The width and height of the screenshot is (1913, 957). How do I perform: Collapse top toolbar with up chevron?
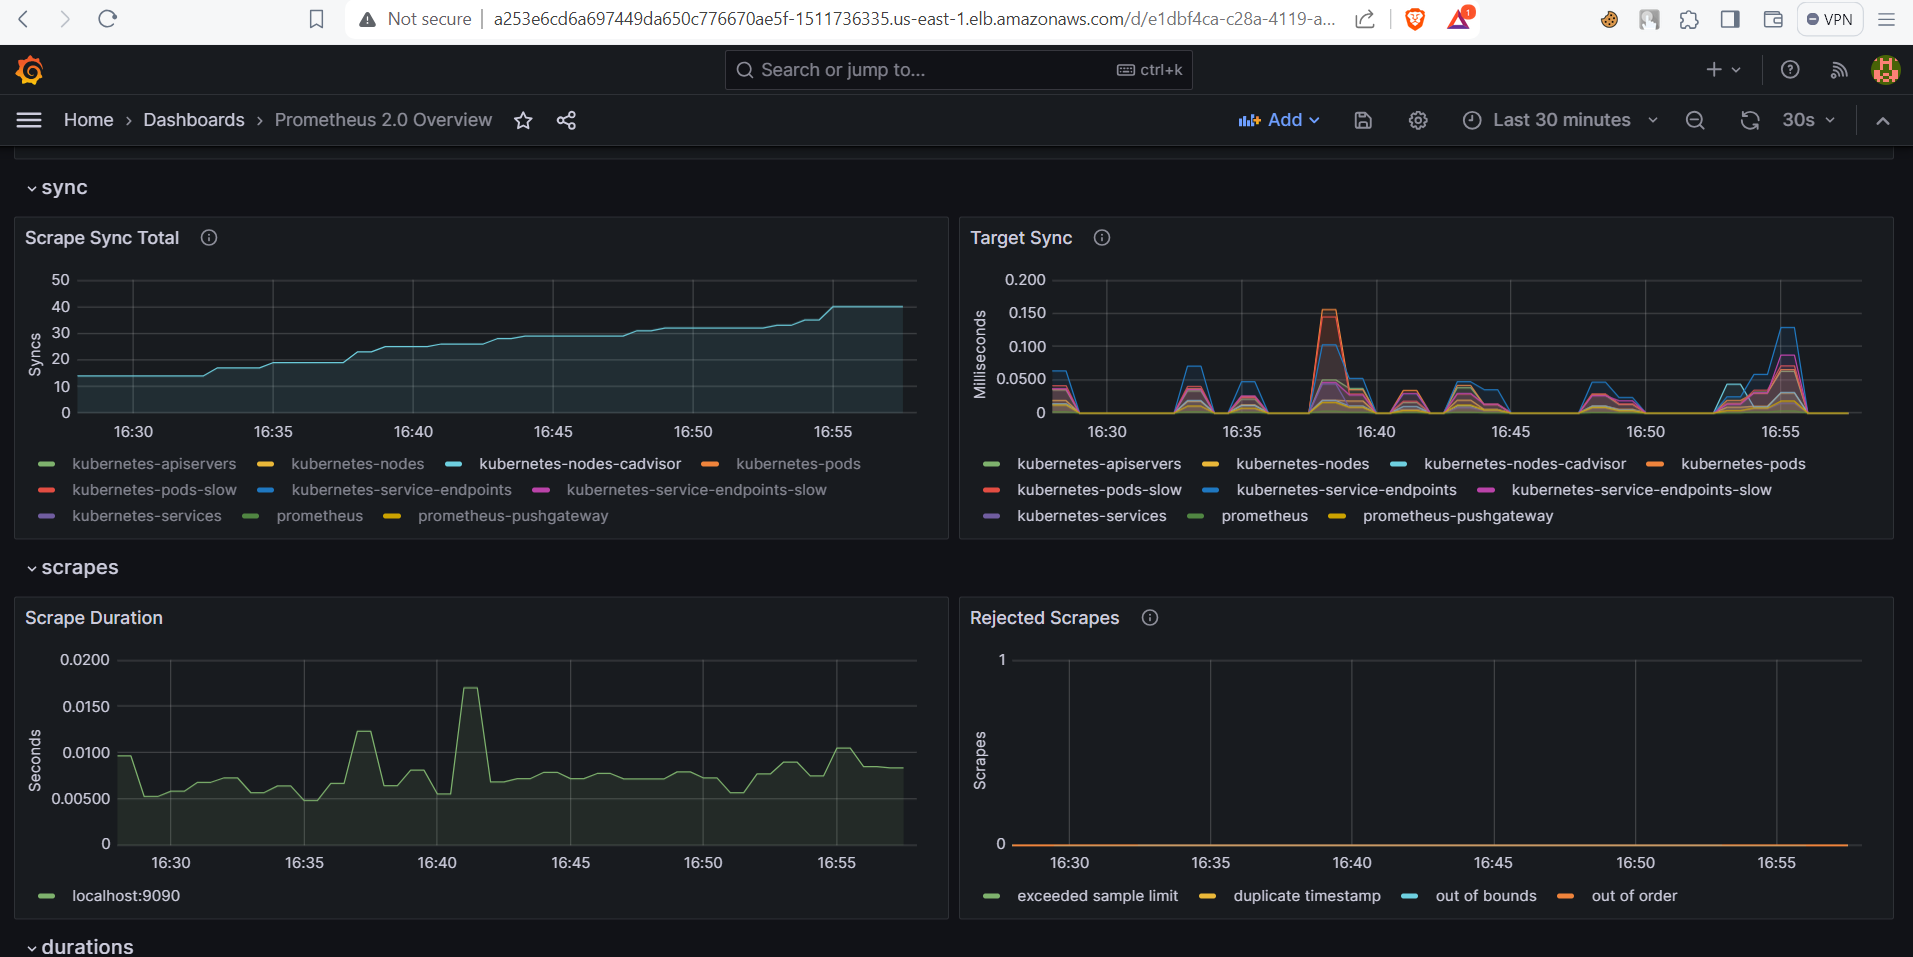tap(1883, 121)
